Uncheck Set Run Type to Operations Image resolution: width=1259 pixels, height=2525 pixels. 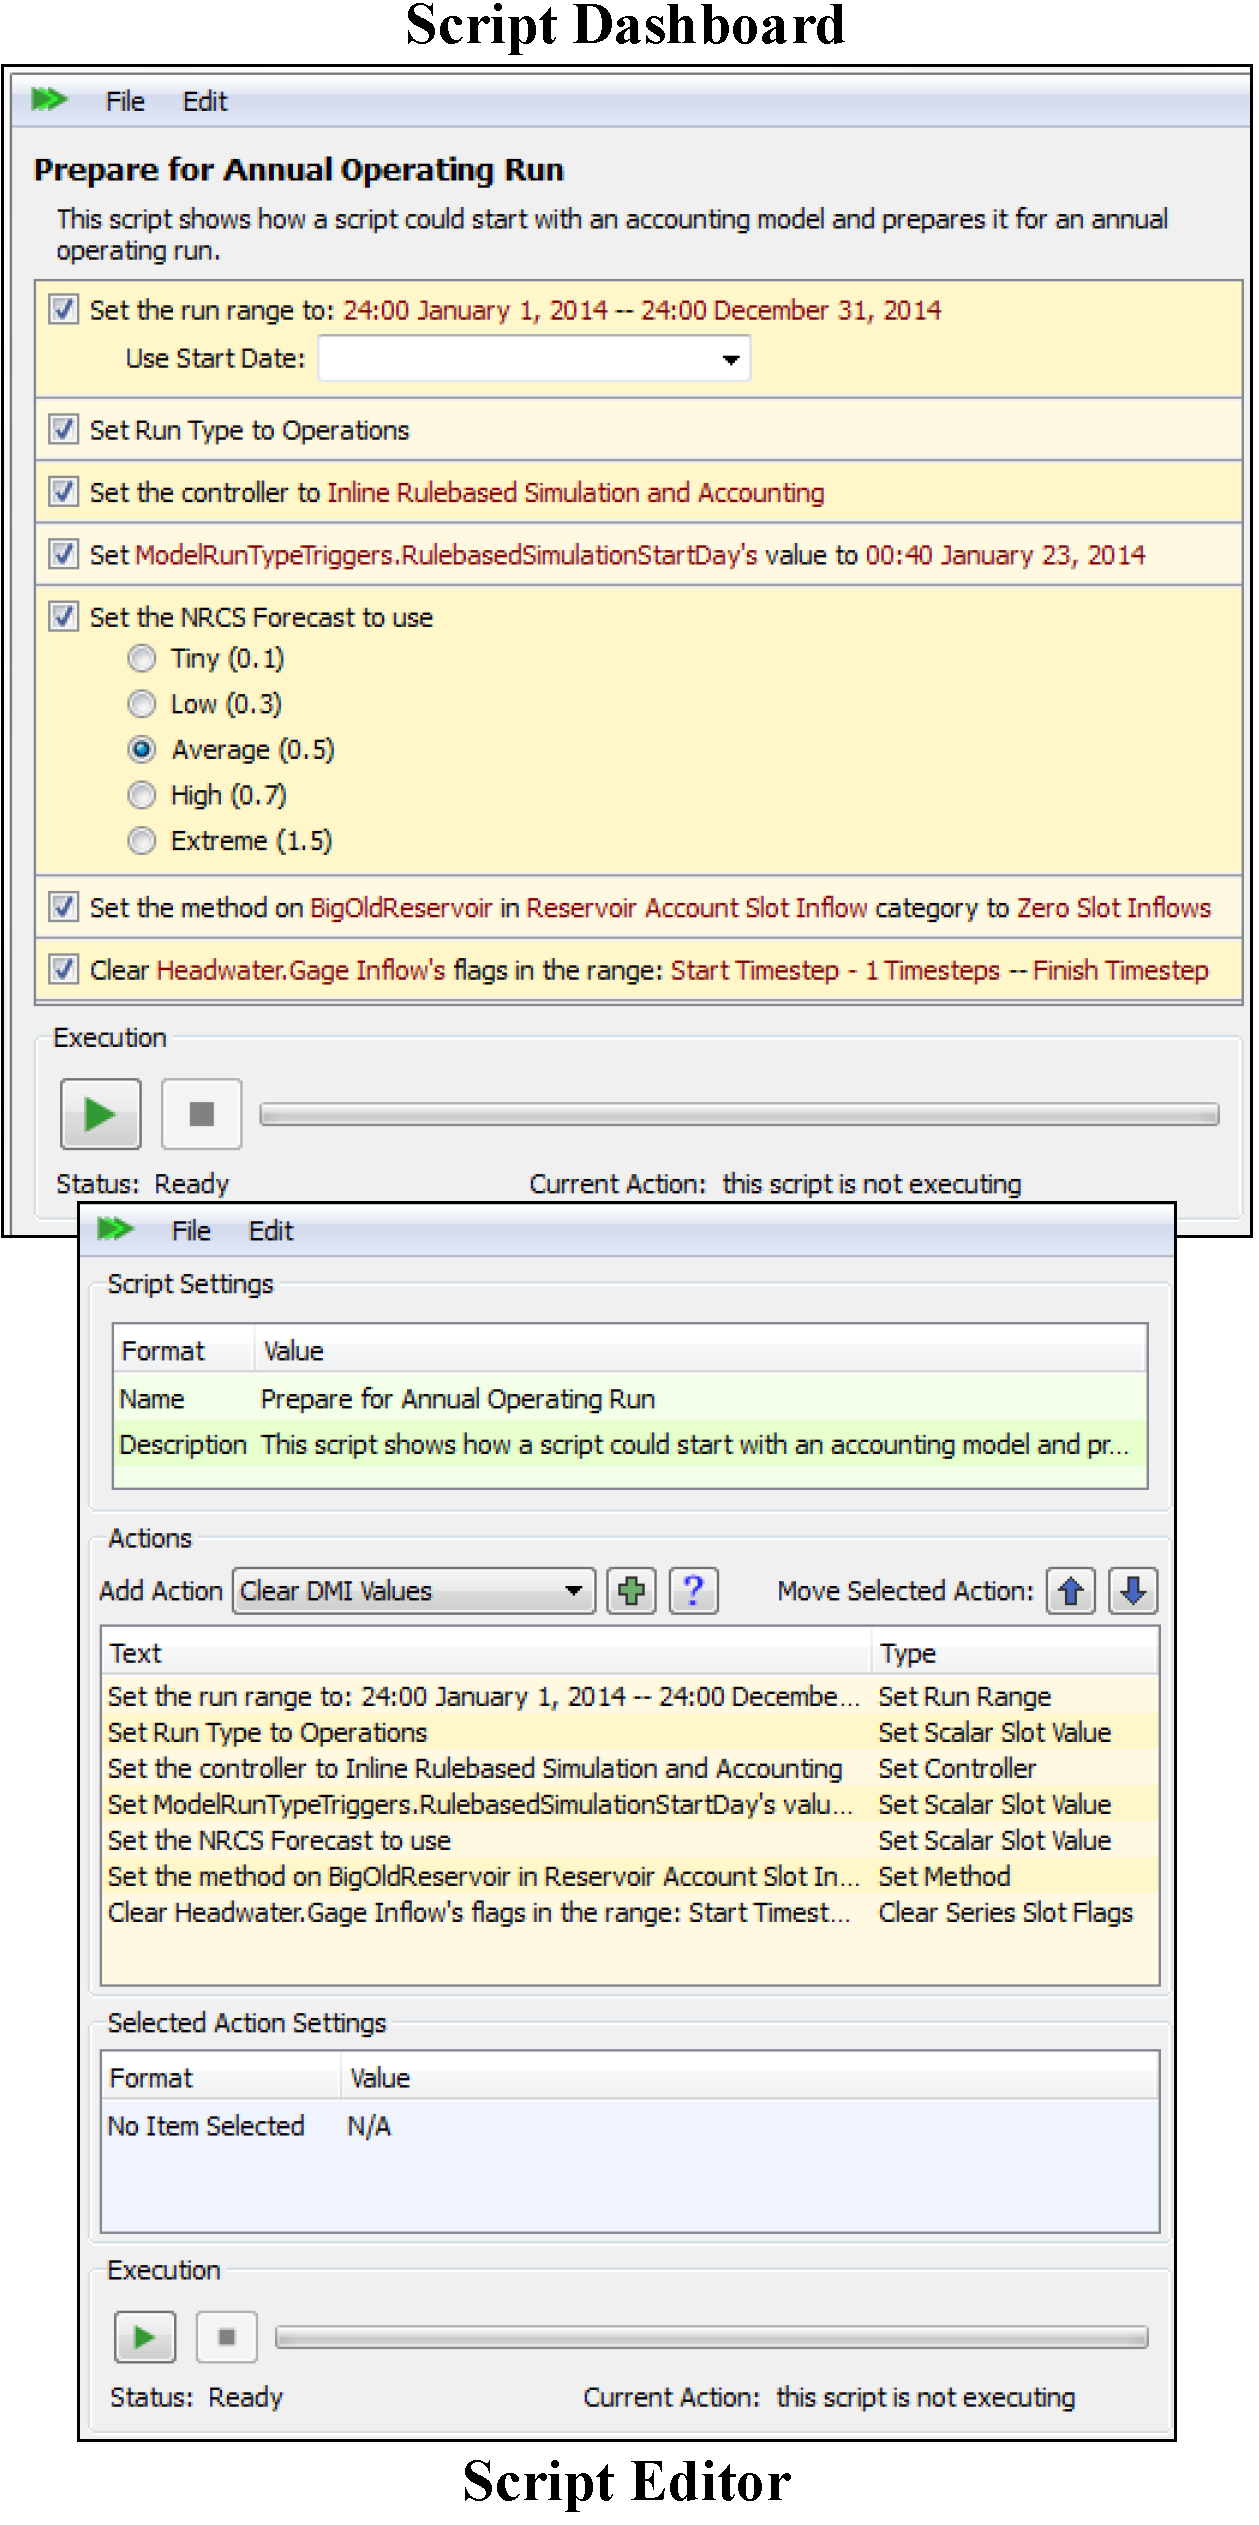(64, 430)
